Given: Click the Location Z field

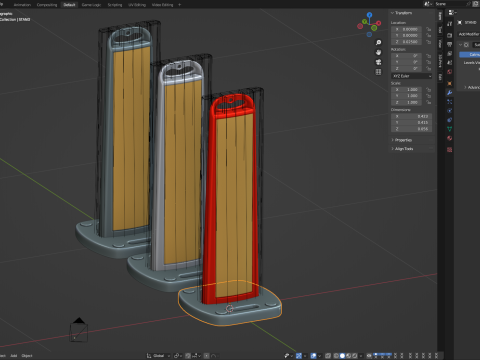Looking at the screenshot, I should click(407, 42).
